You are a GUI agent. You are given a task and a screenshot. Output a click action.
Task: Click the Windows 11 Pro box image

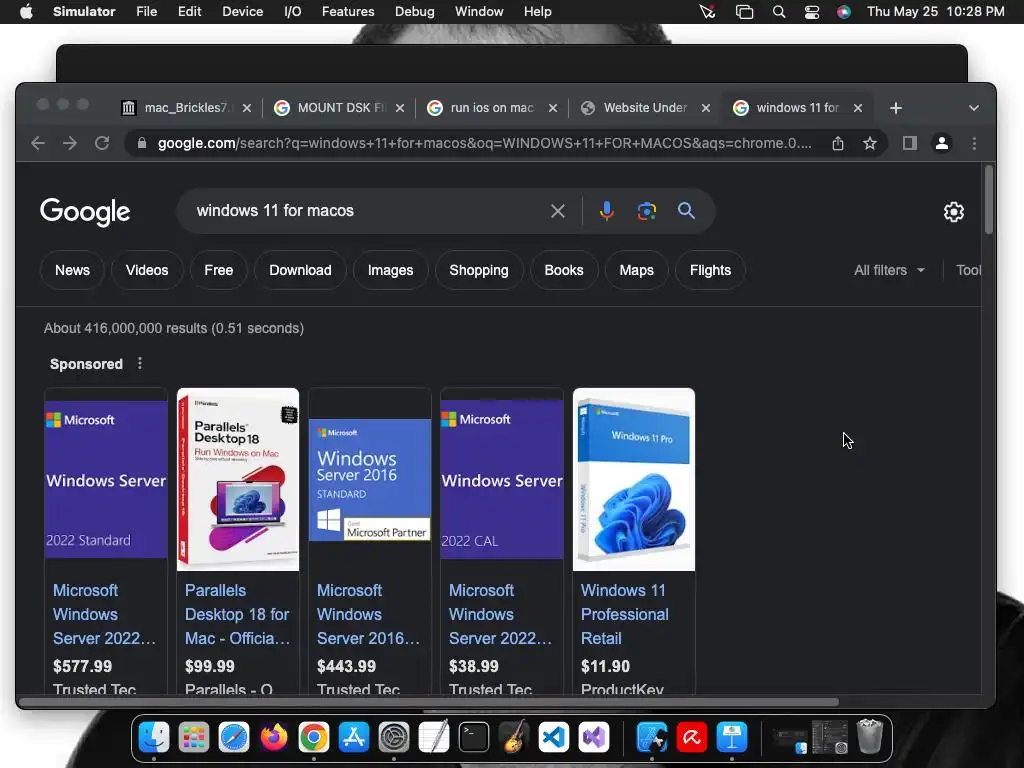634,479
